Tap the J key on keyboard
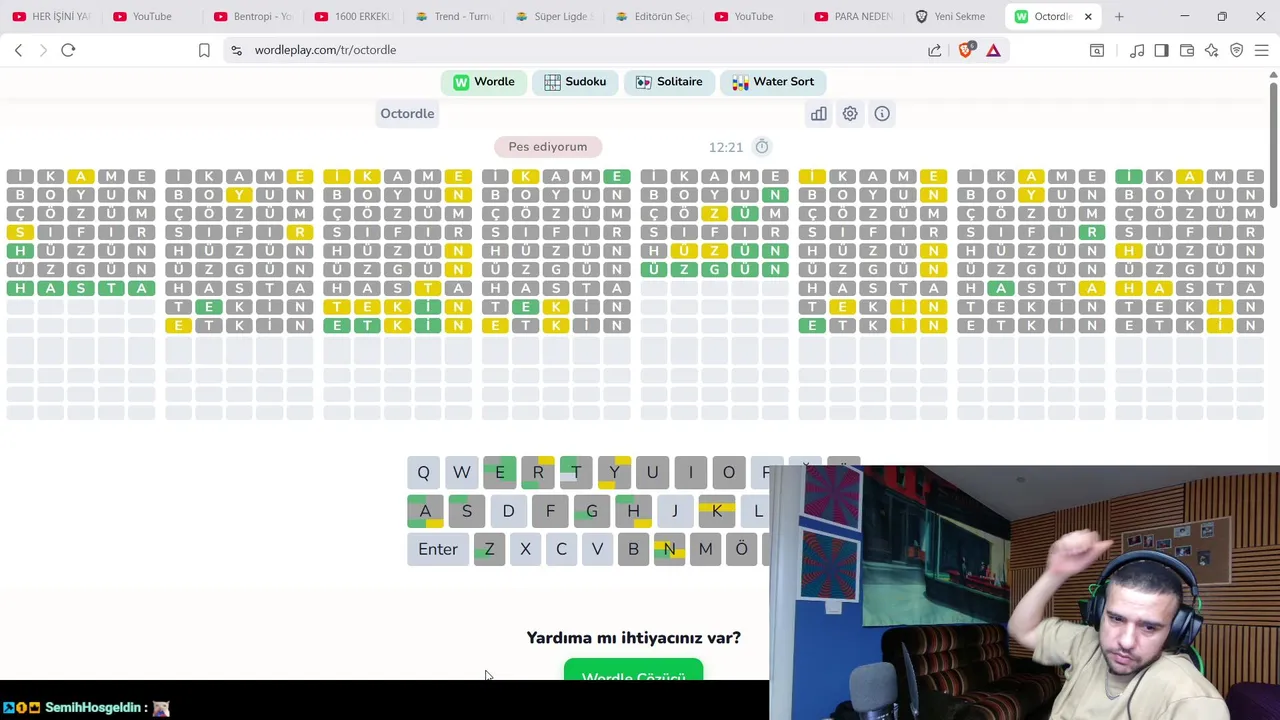The height and width of the screenshot is (720, 1280). 675,511
